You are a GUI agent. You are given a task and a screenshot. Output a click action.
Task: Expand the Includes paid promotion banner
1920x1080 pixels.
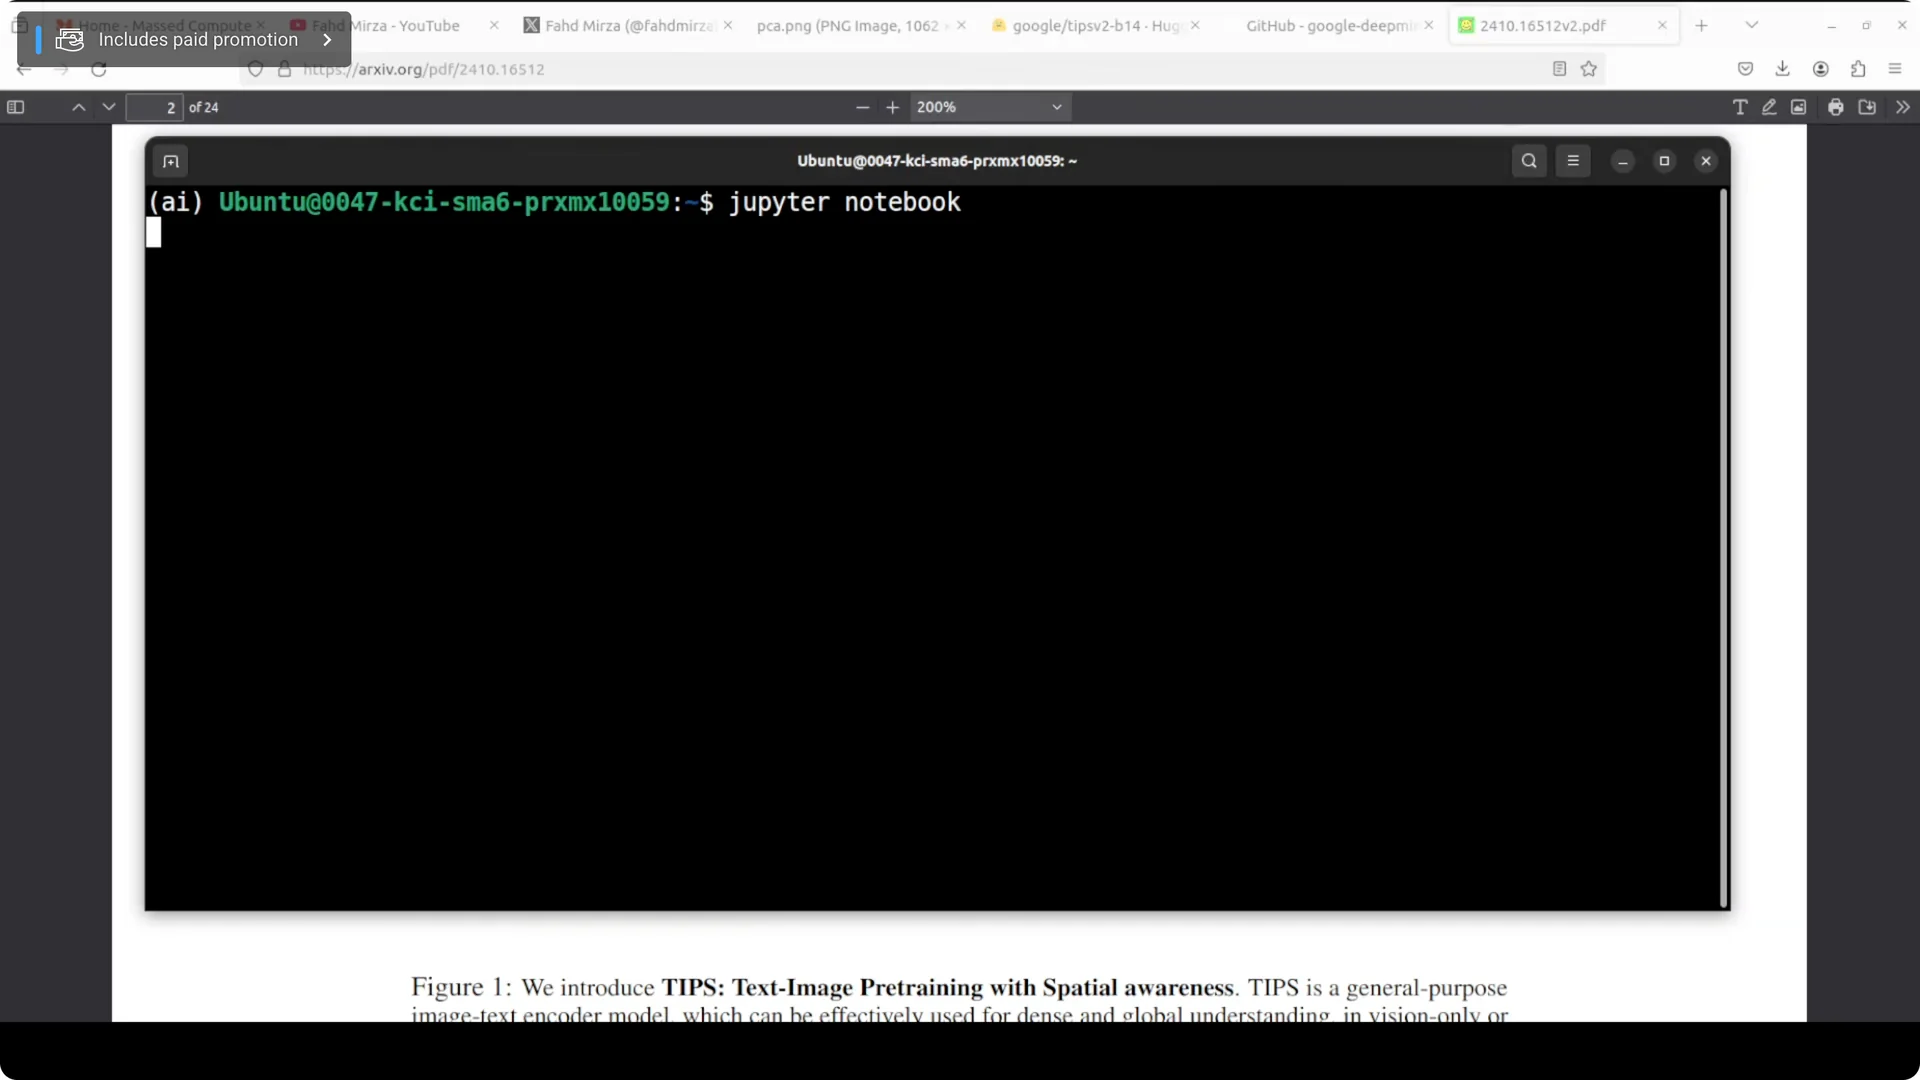[184, 40]
